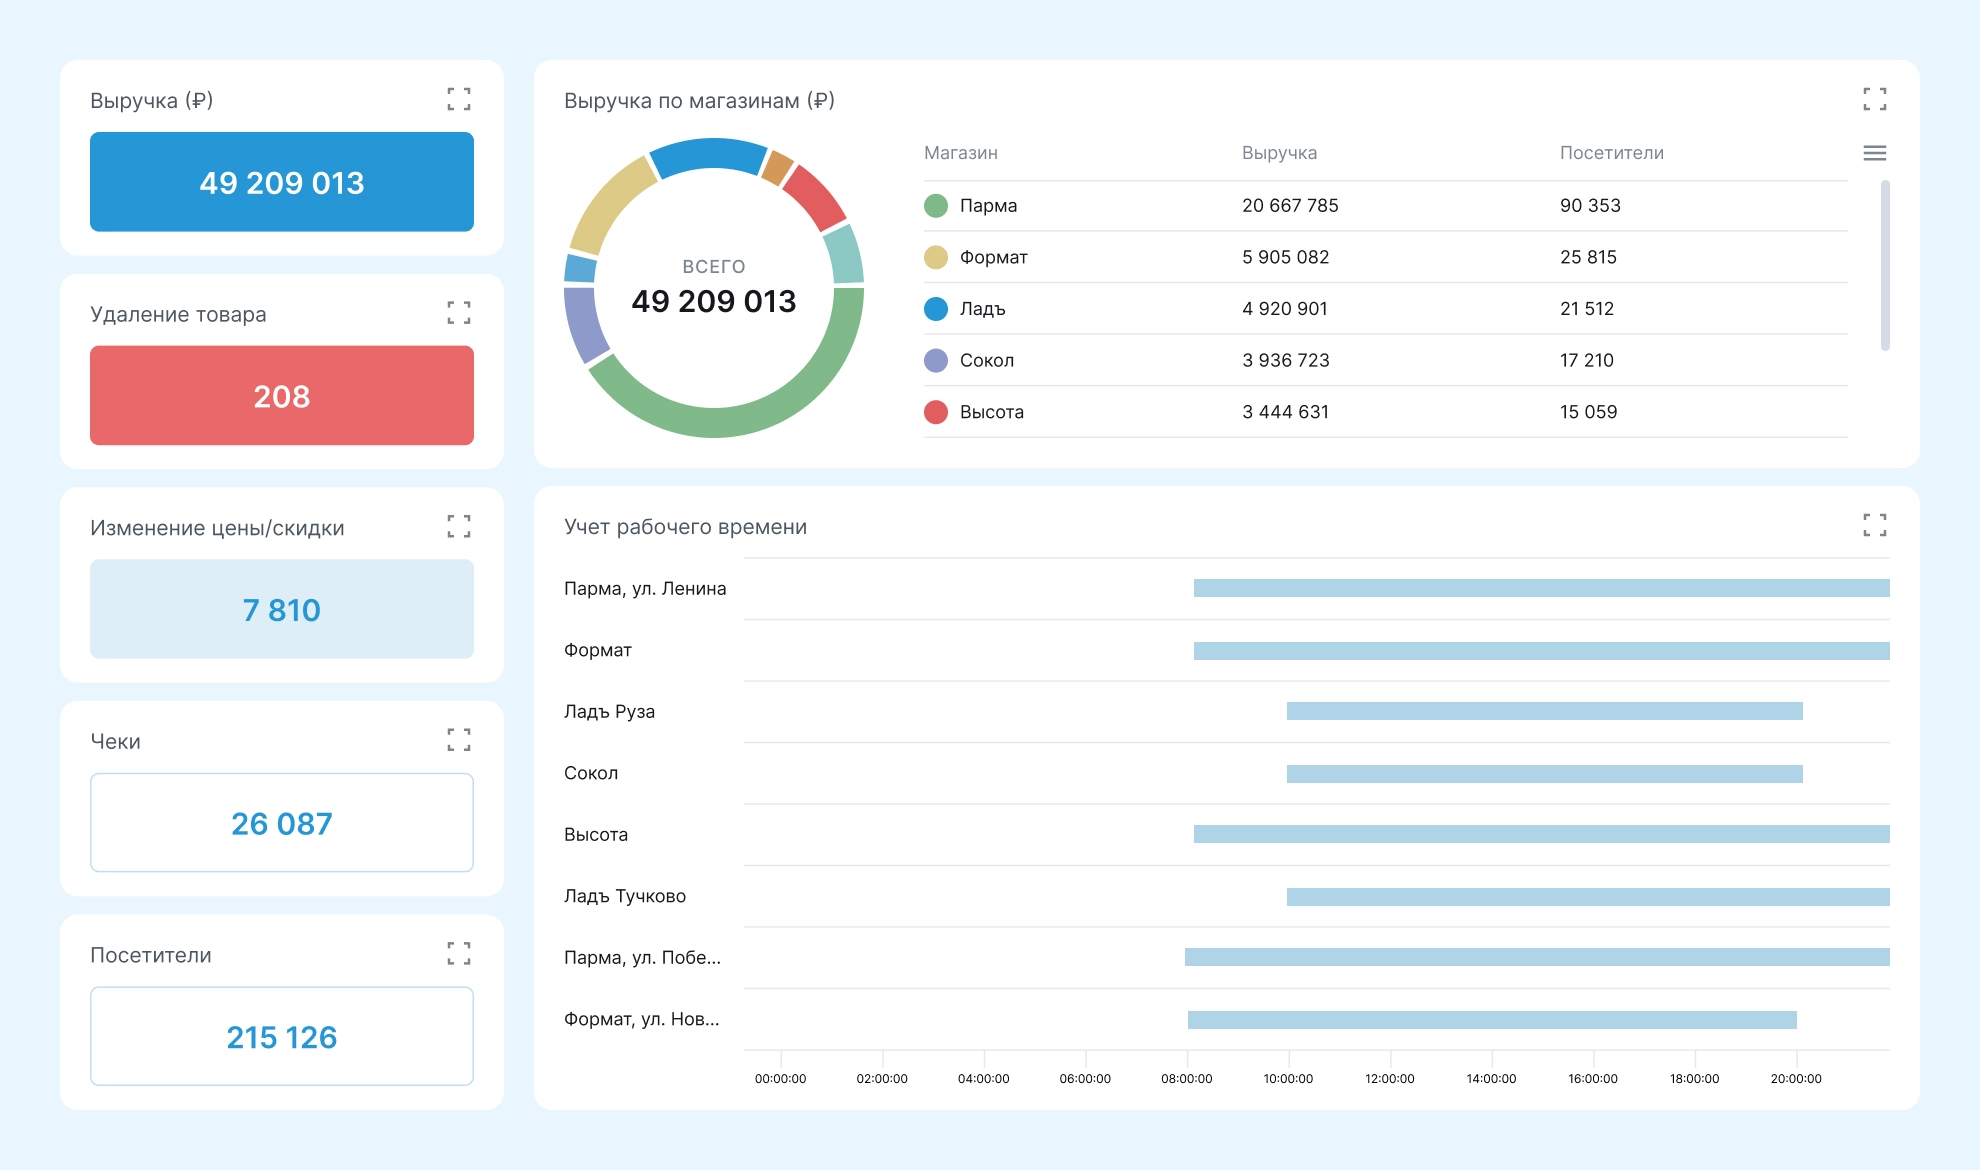Viewport: 1980px width, 1170px height.
Task: Click the Ладъ Руза timeline bar
Action: point(1545,711)
